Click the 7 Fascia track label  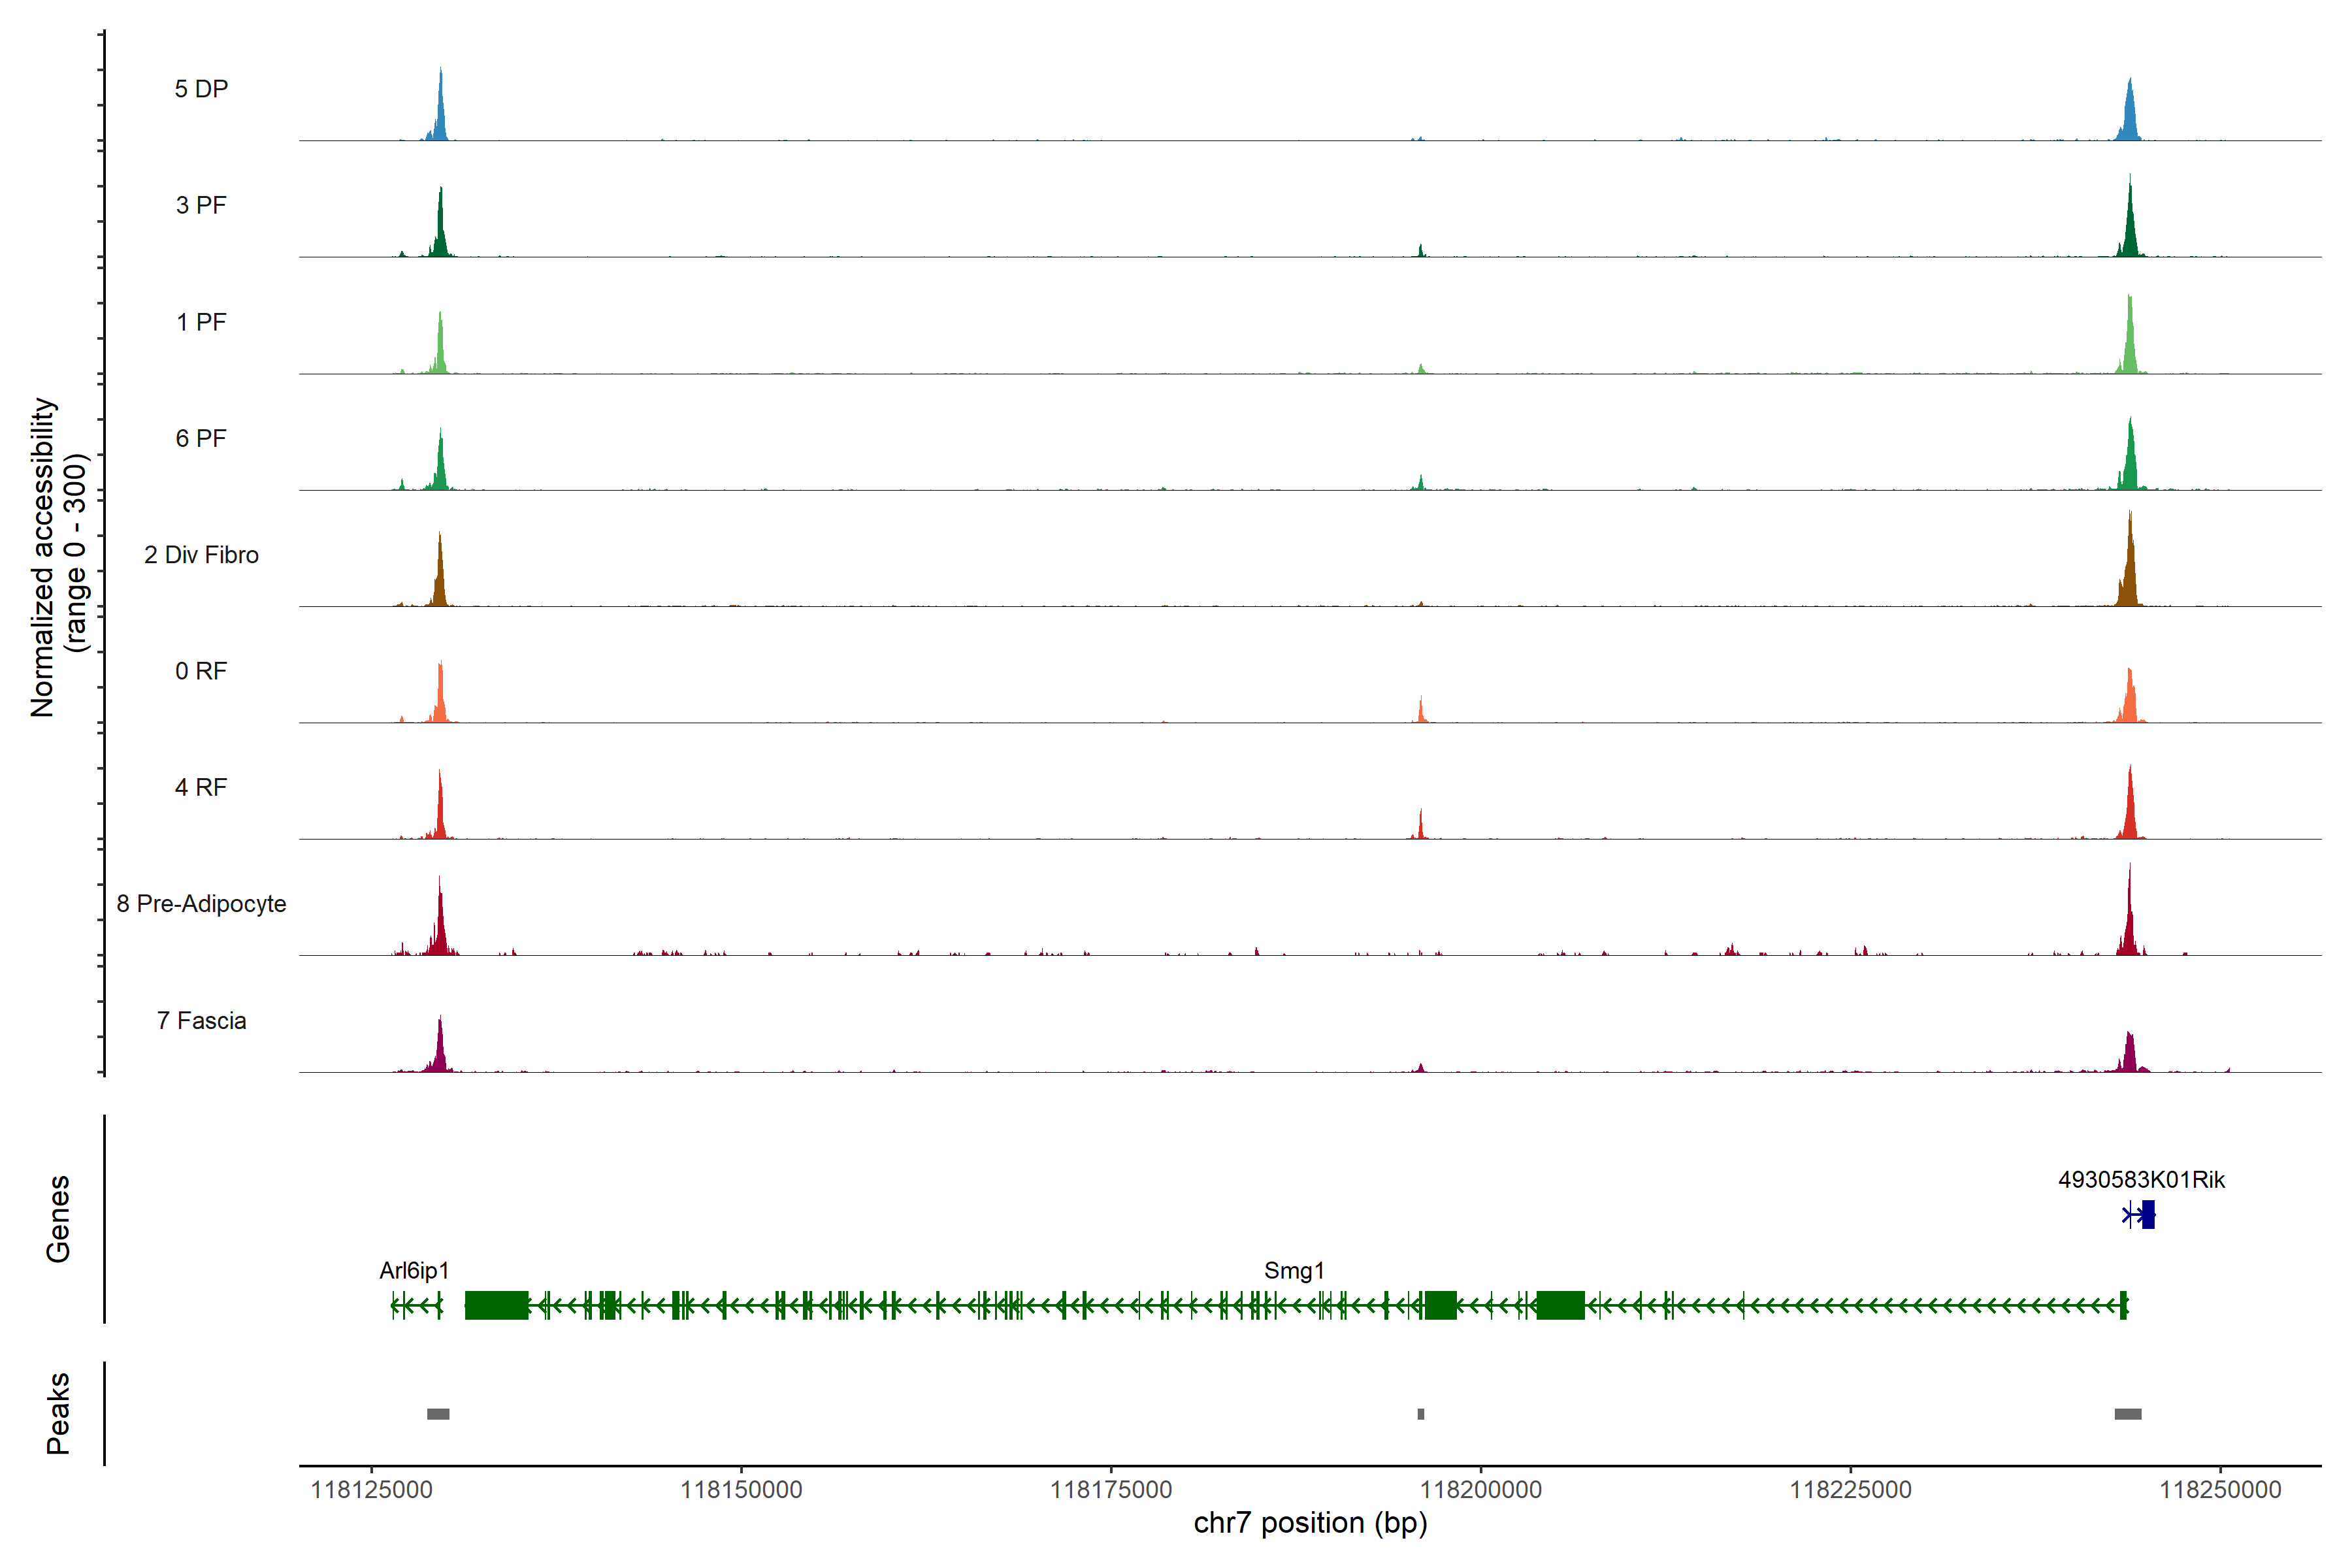point(201,1021)
